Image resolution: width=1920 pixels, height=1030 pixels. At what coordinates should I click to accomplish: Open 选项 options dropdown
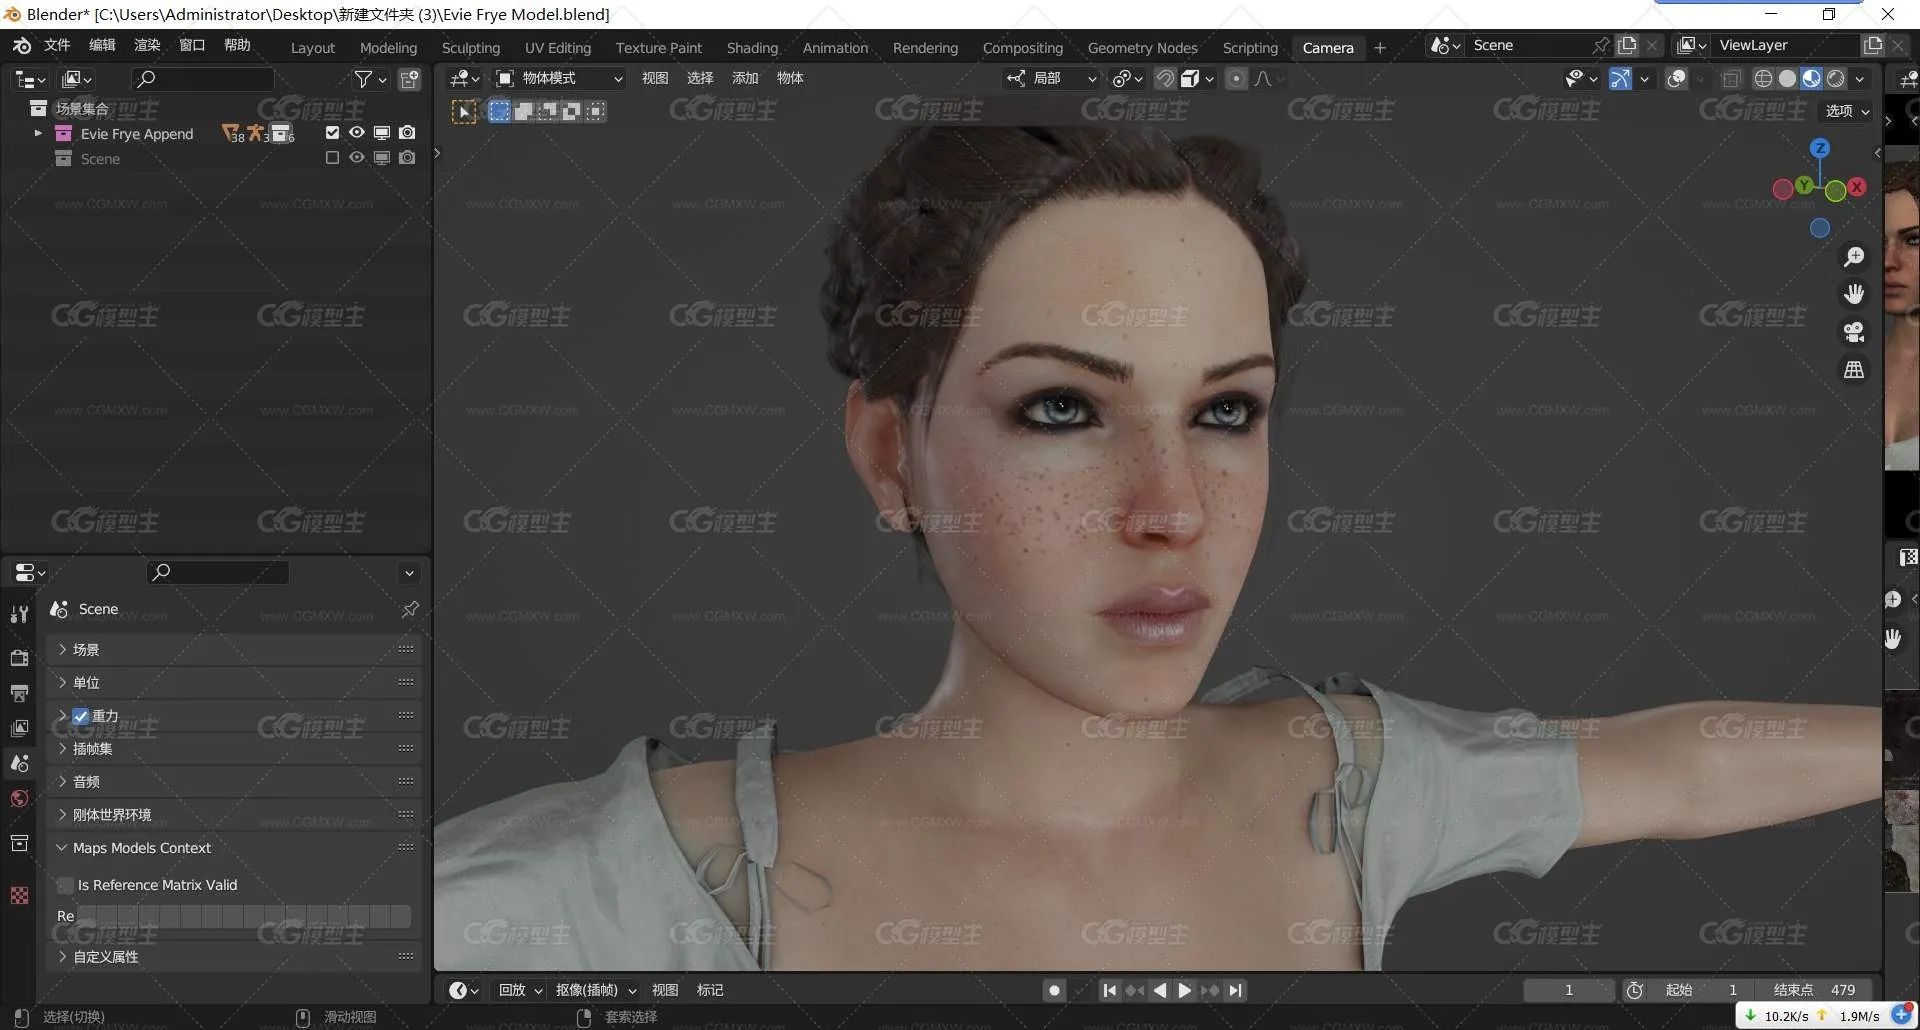pos(1847,111)
